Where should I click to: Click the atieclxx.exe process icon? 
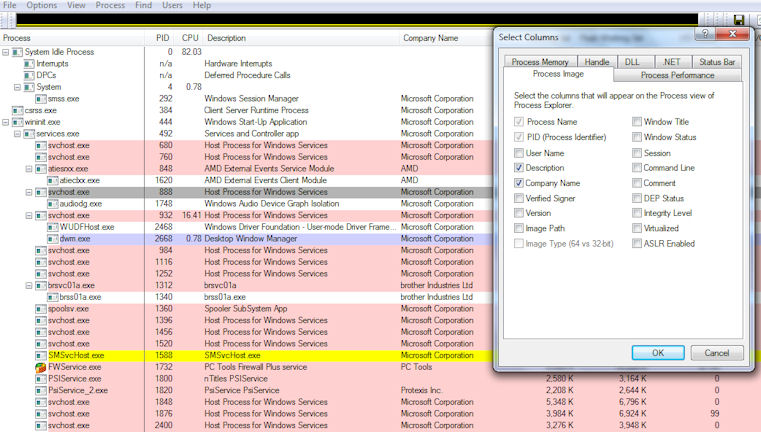[52, 180]
